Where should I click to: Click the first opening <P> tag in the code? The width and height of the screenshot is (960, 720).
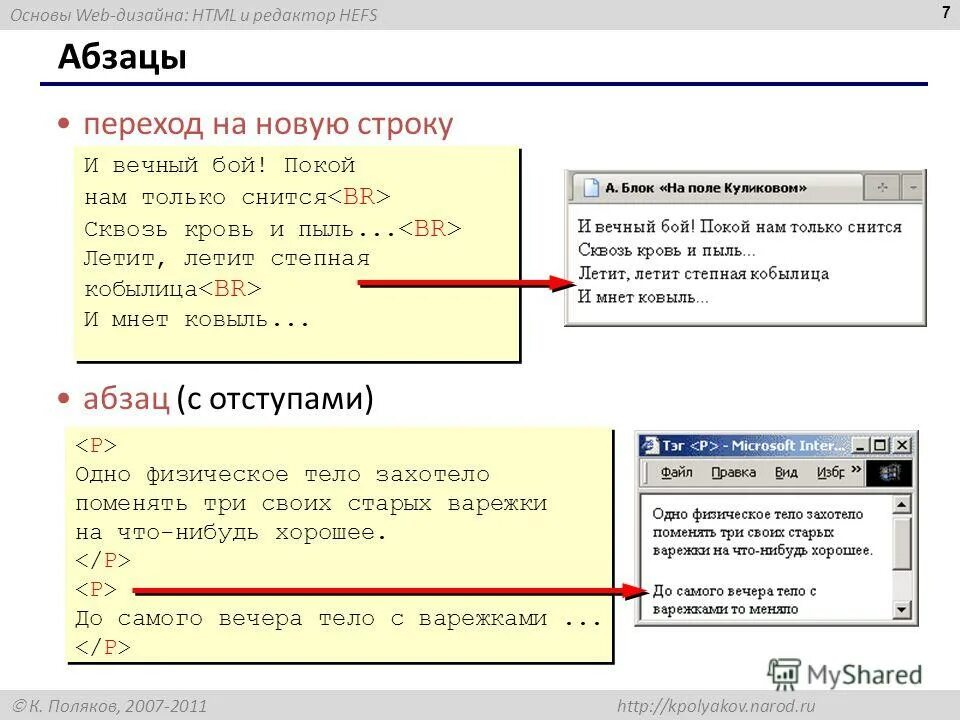click(96, 445)
